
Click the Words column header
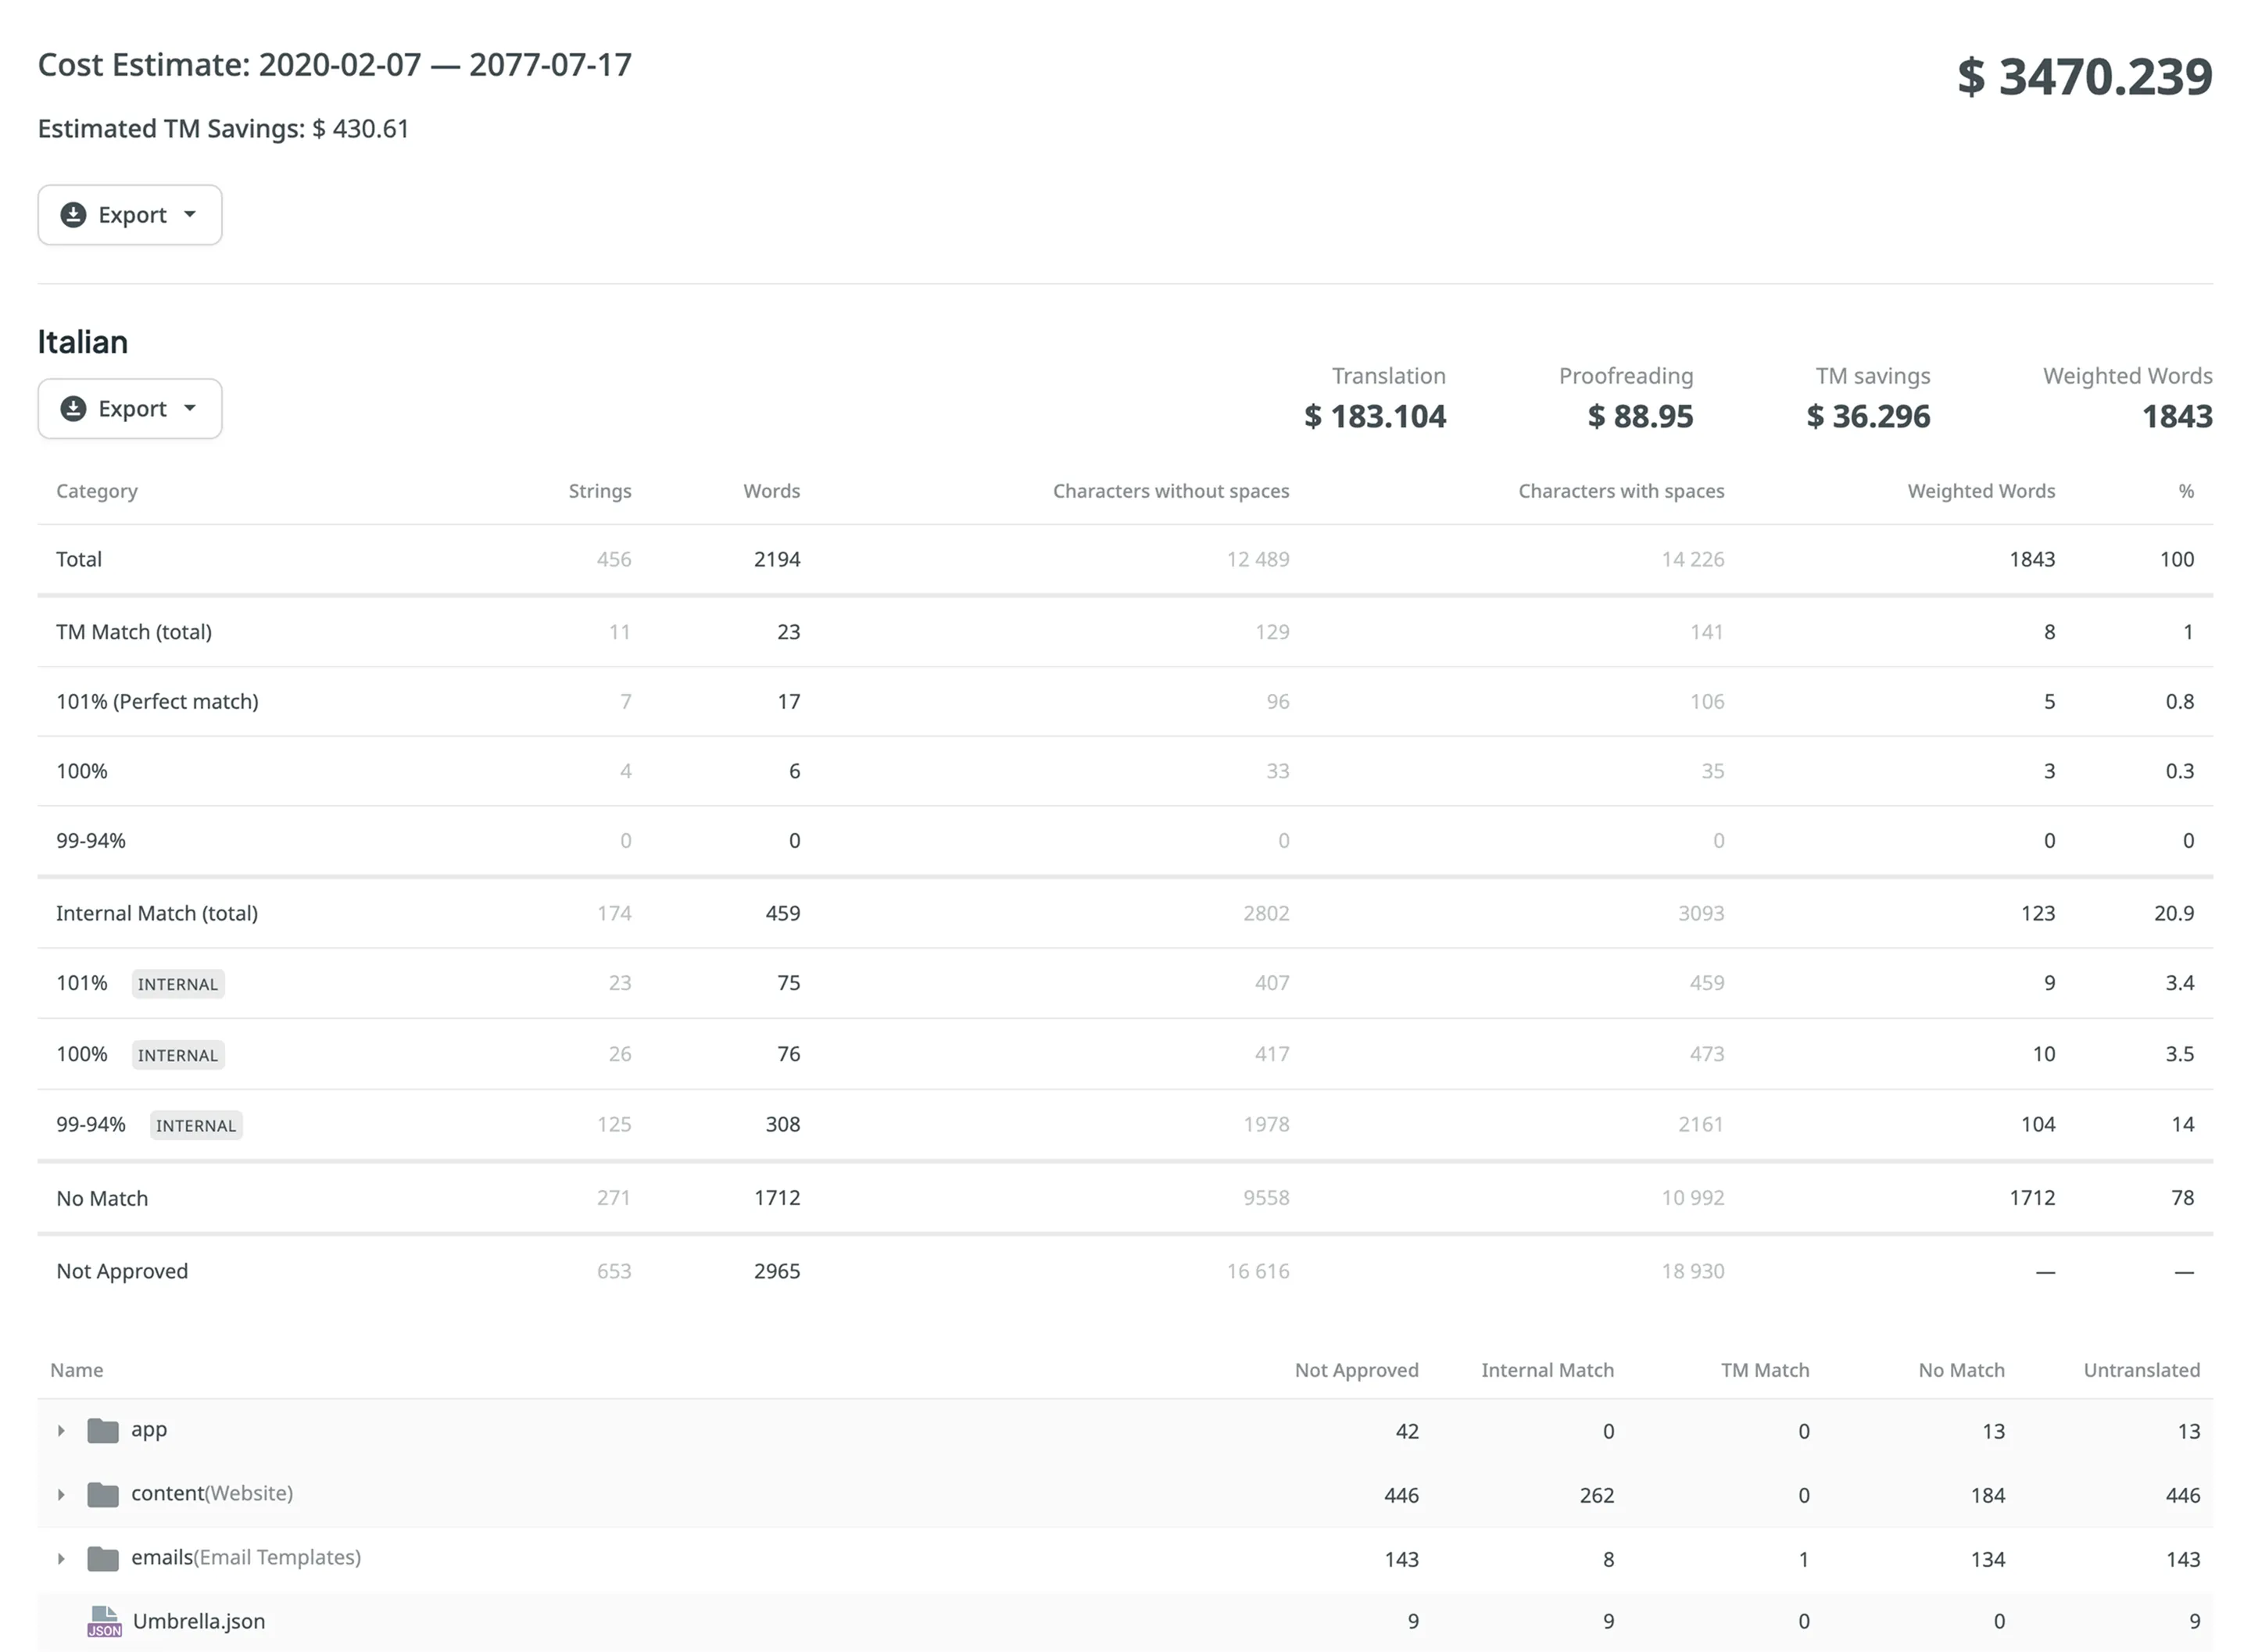[771, 490]
